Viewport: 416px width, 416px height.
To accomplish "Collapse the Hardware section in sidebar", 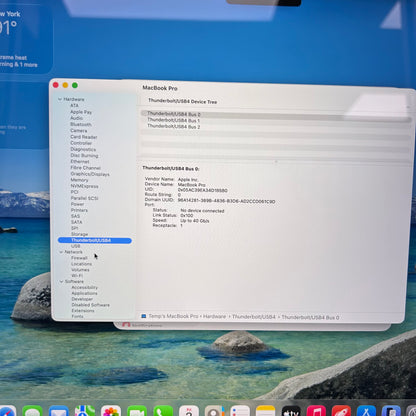I will (60, 99).
